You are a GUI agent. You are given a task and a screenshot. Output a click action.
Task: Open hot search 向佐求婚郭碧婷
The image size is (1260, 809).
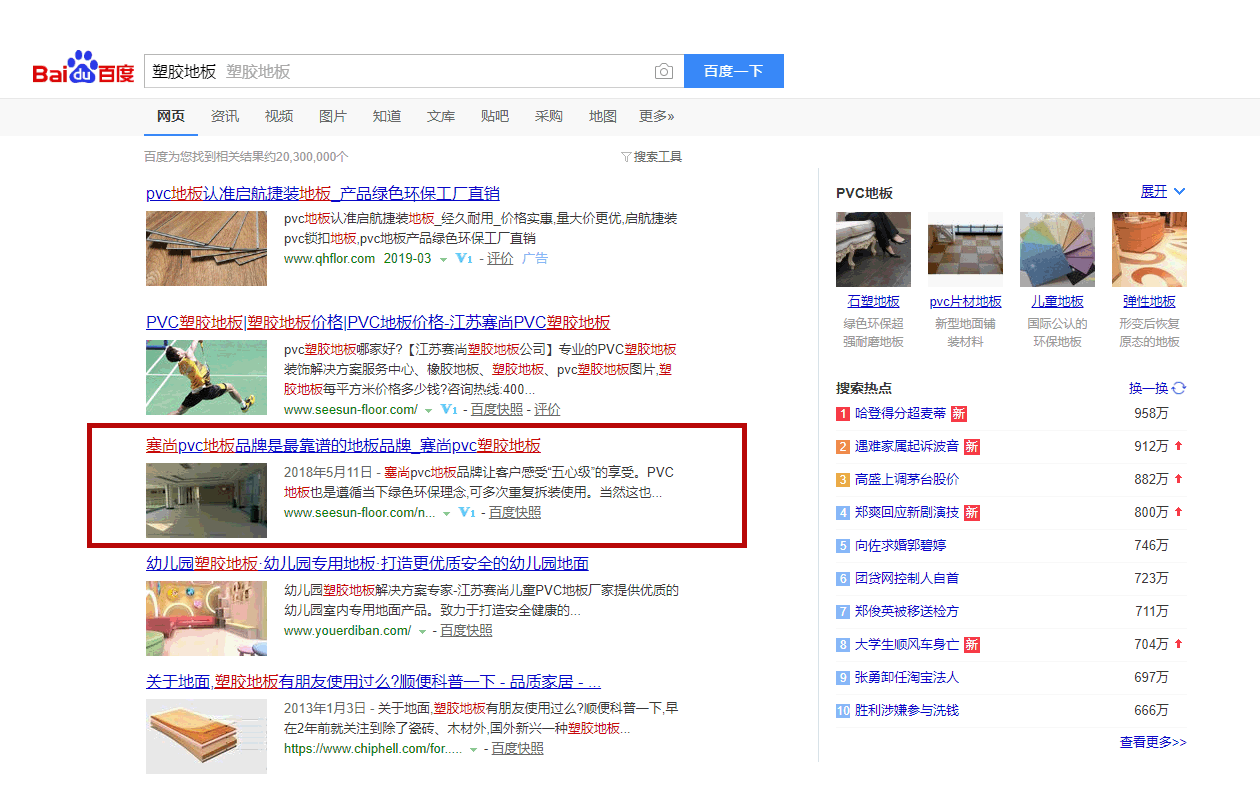click(900, 545)
